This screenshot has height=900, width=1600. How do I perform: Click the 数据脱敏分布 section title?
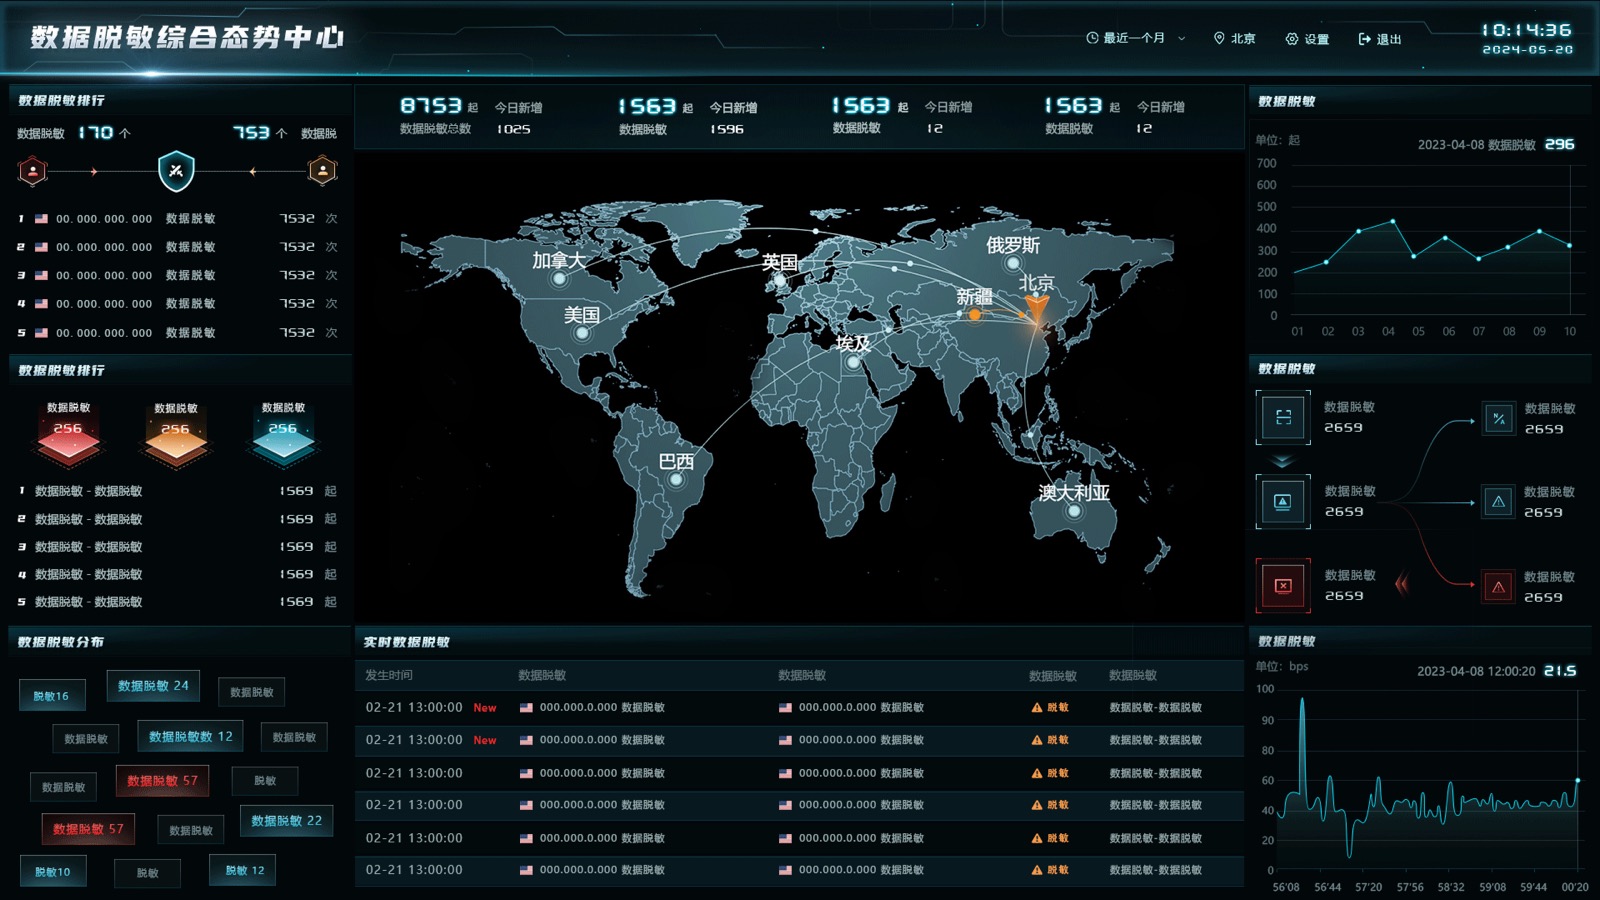coord(61,642)
